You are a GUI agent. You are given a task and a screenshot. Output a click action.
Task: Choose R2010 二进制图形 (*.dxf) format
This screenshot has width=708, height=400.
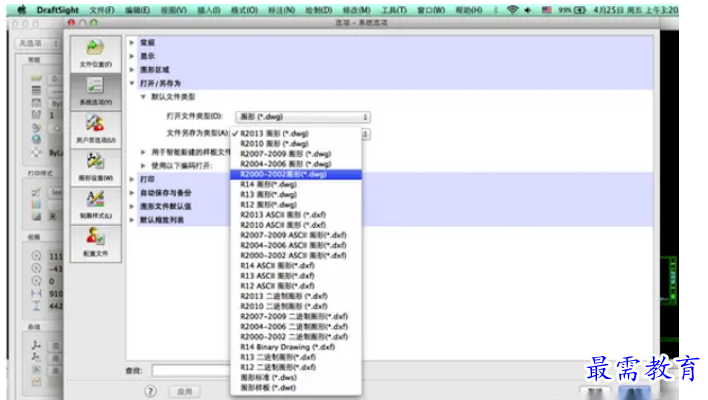(x=296, y=306)
